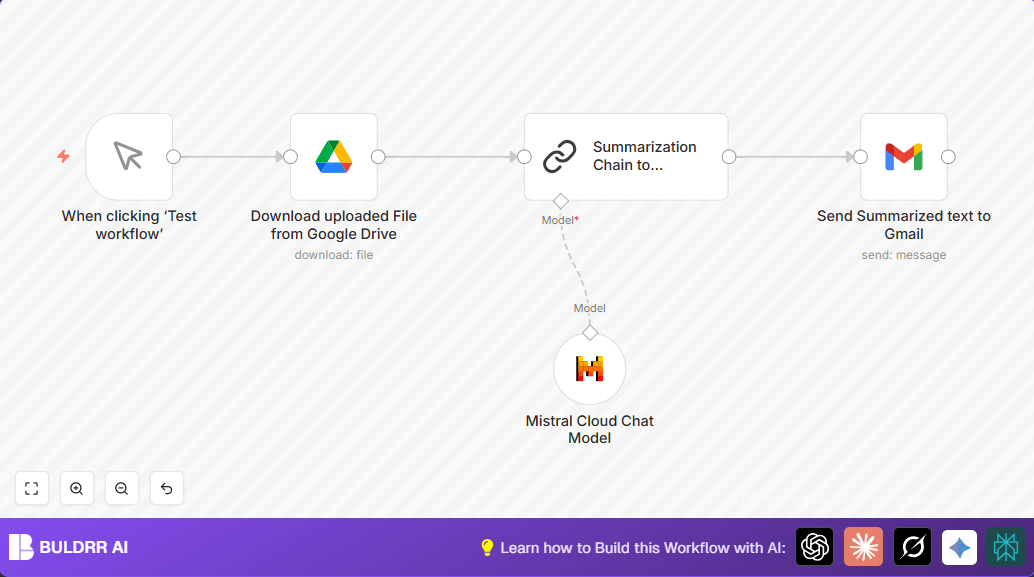Open the Gmail send message node
This screenshot has width=1034, height=577.
(x=903, y=157)
